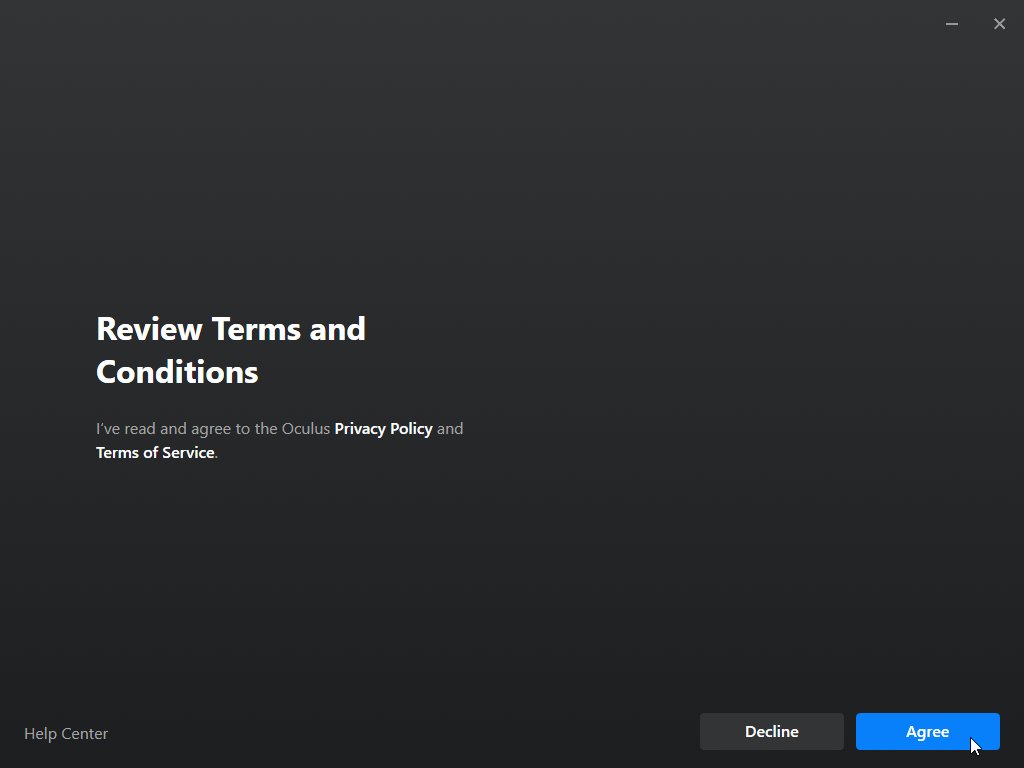Click the Review Terms and Conditions heading
This screenshot has height=768, width=1024.
click(x=231, y=350)
